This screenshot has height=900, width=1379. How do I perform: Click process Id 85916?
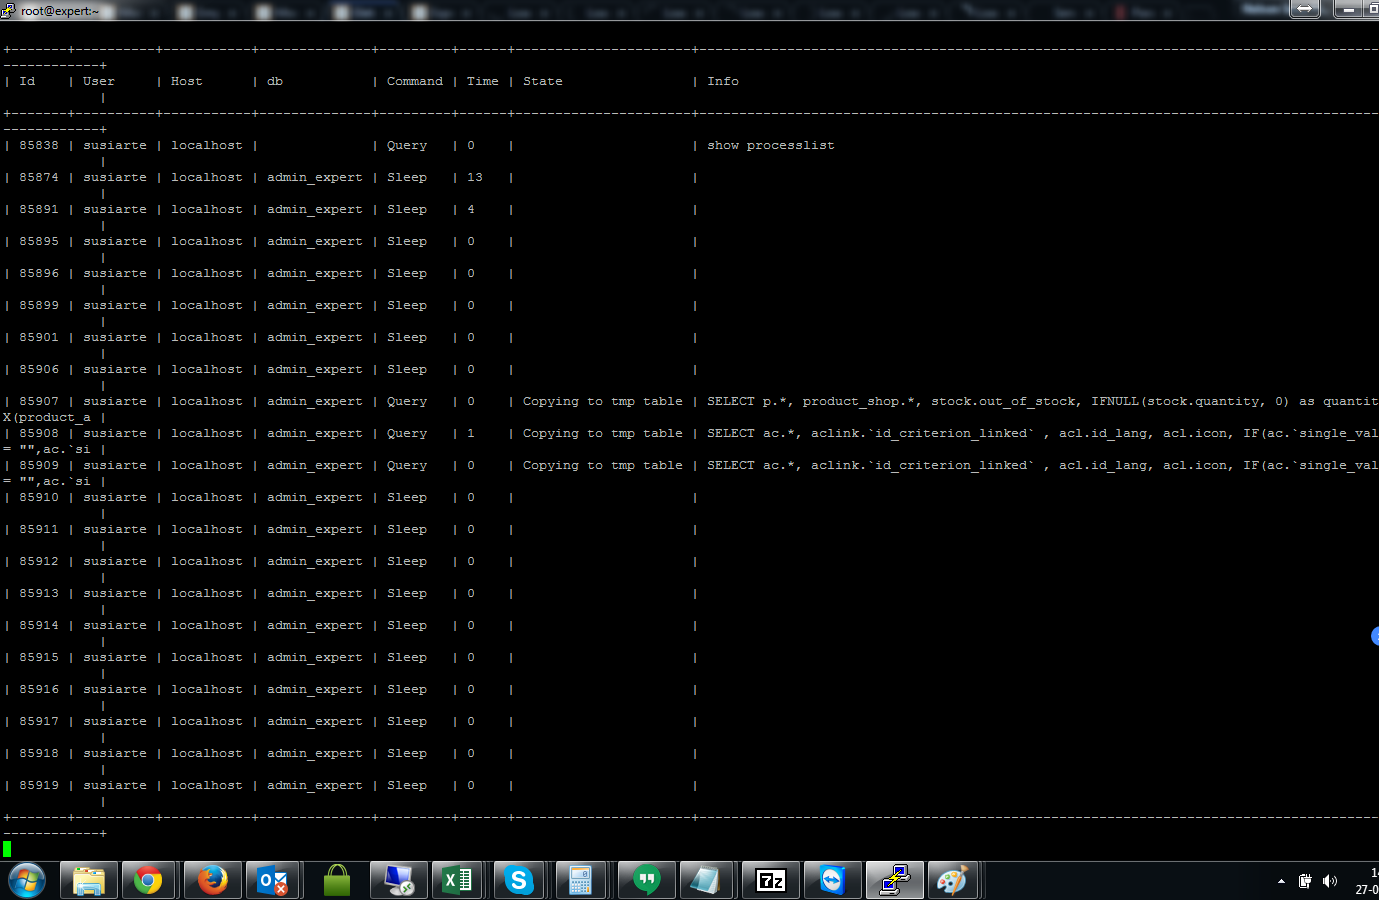point(39,690)
